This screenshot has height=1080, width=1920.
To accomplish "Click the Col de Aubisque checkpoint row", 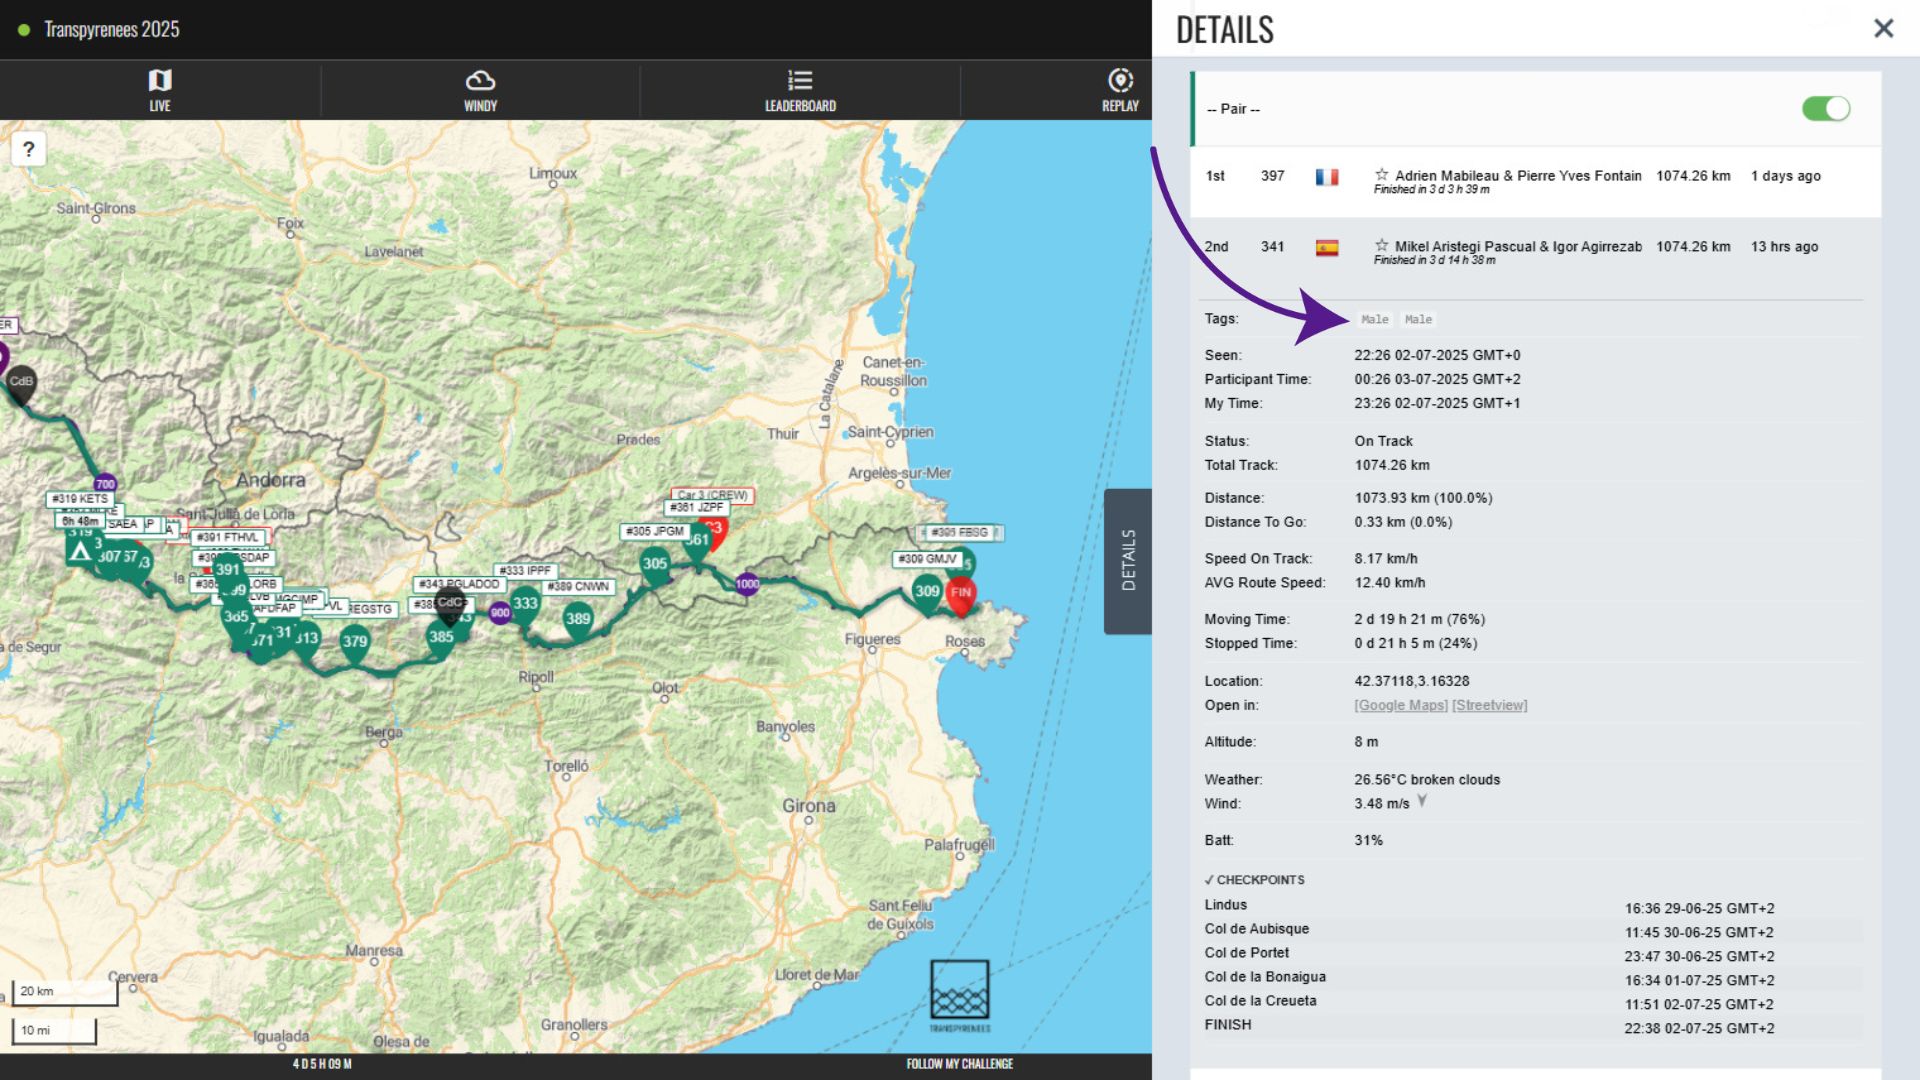I will (1533, 931).
